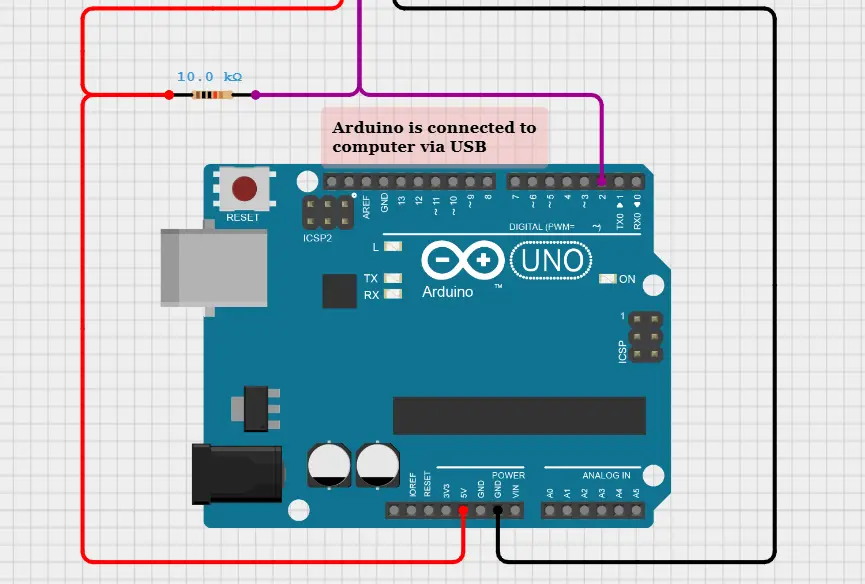Click the 5V pin on the power header
Image resolution: width=865 pixels, height=584 pixels.
click(x=463, y=512)
